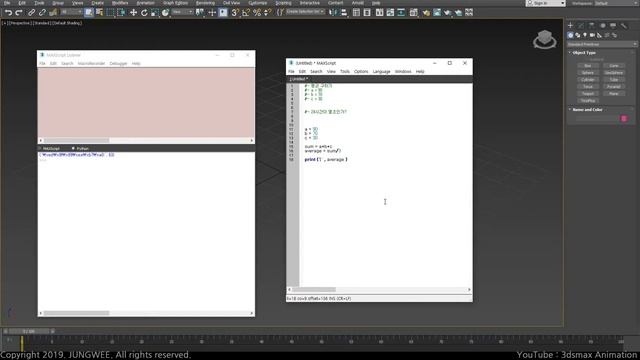Activate the Select and Rotate tool
This screenshot has width=640, height=360.
pyautogui.click(x=144, y=13)
